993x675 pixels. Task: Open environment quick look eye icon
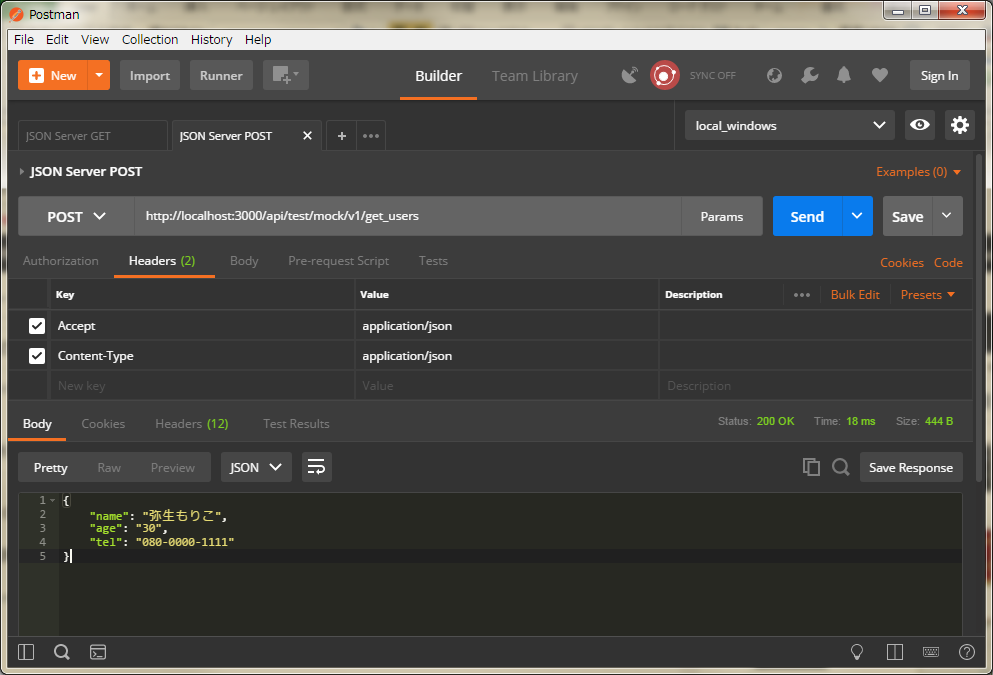[x=919, y=125]
